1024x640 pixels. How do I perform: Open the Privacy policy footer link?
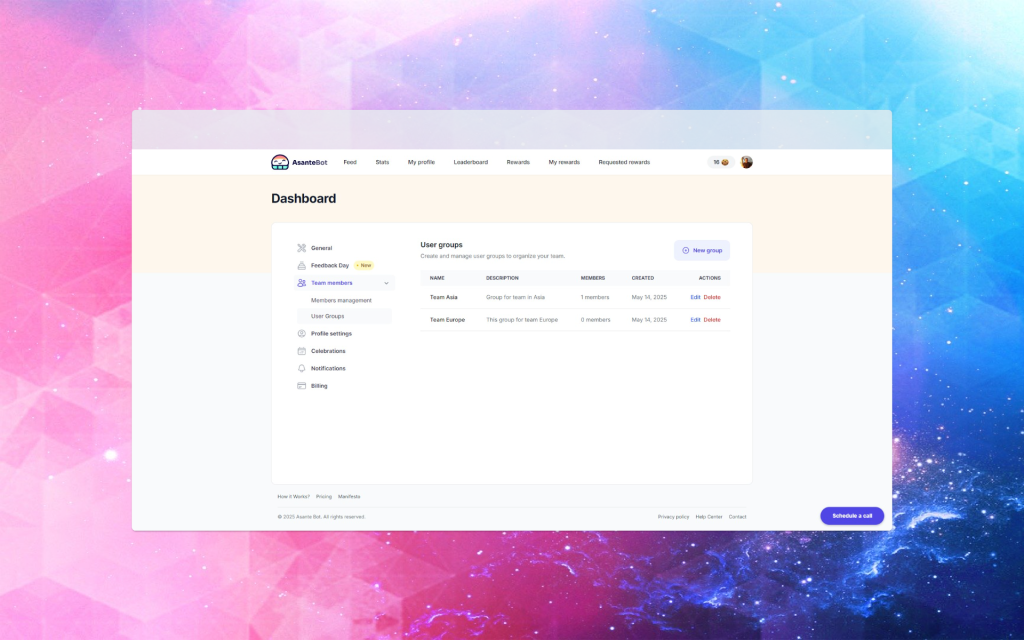click(x=673, y=517)
